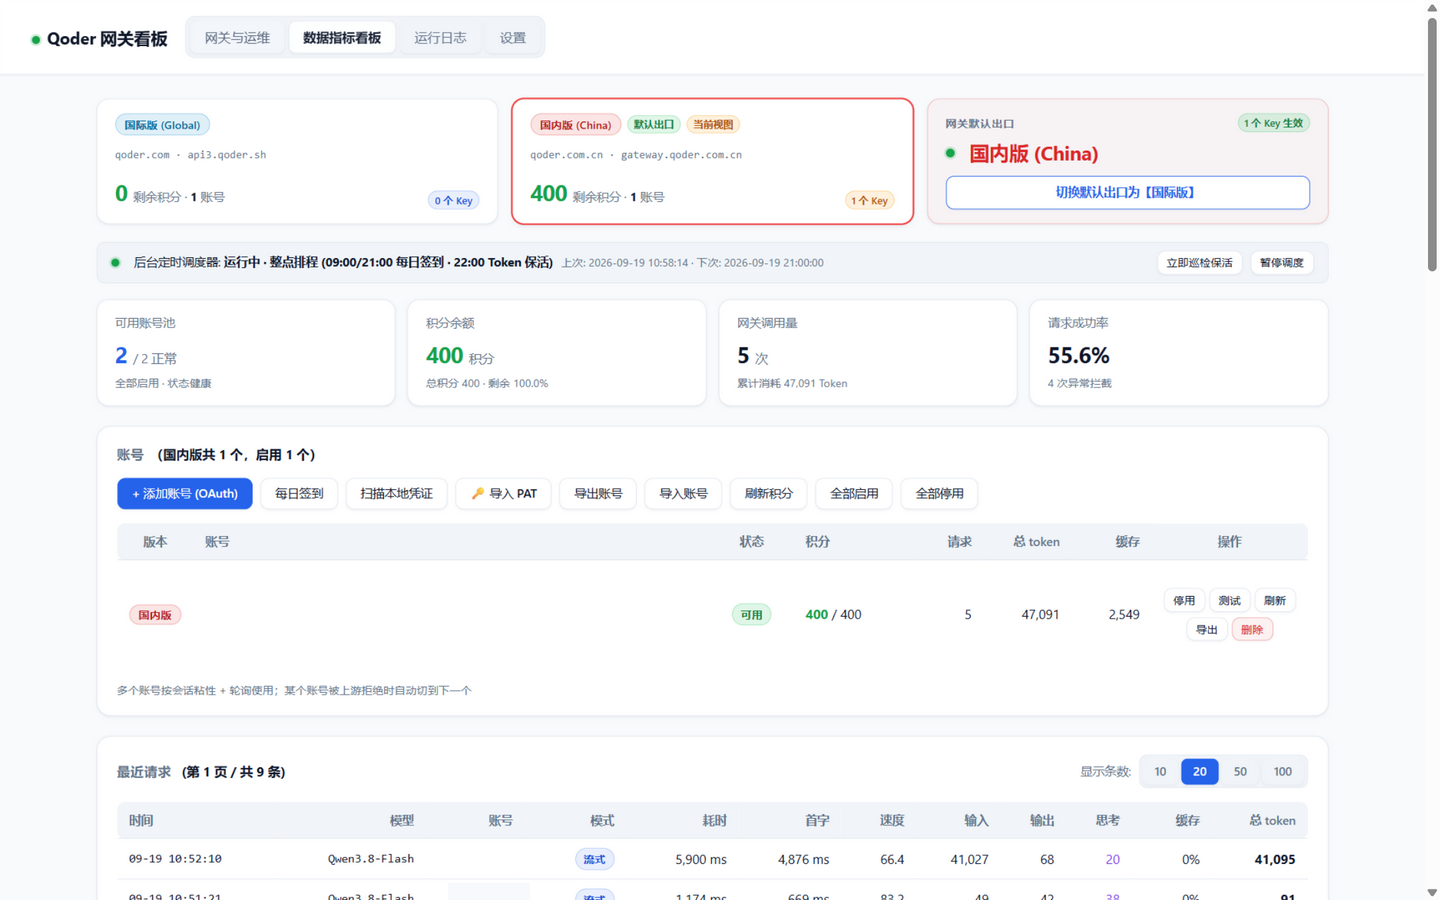
Task: Show 10 rows per page
Action: coord(1160,772)
